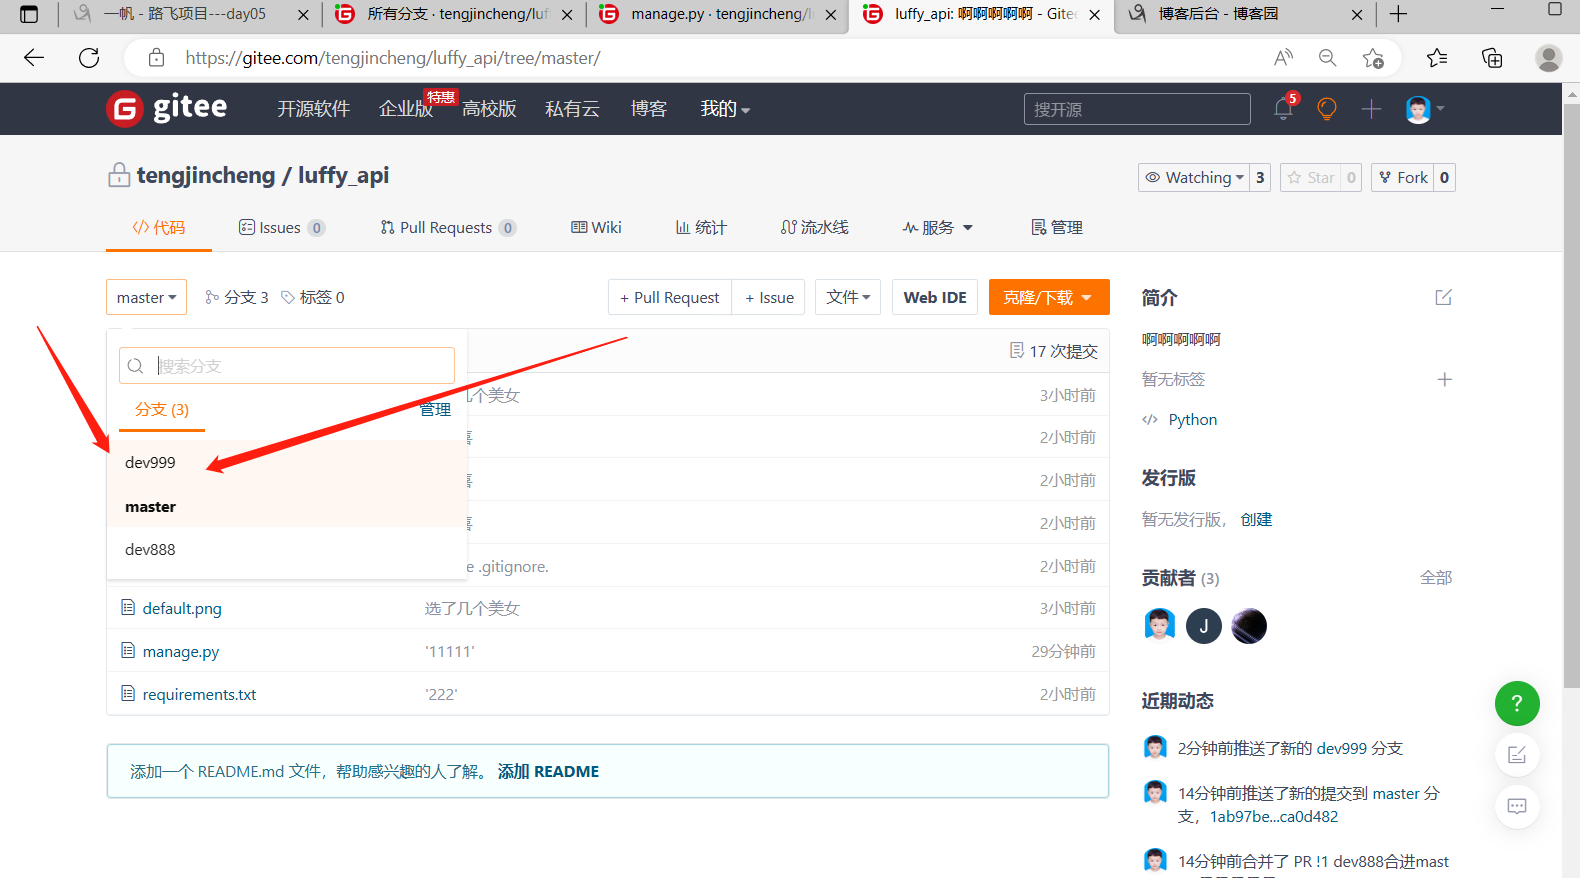Open the floating chat message icon
This screenshot has width=1580, height=878.
click(x=1517, y=807)
